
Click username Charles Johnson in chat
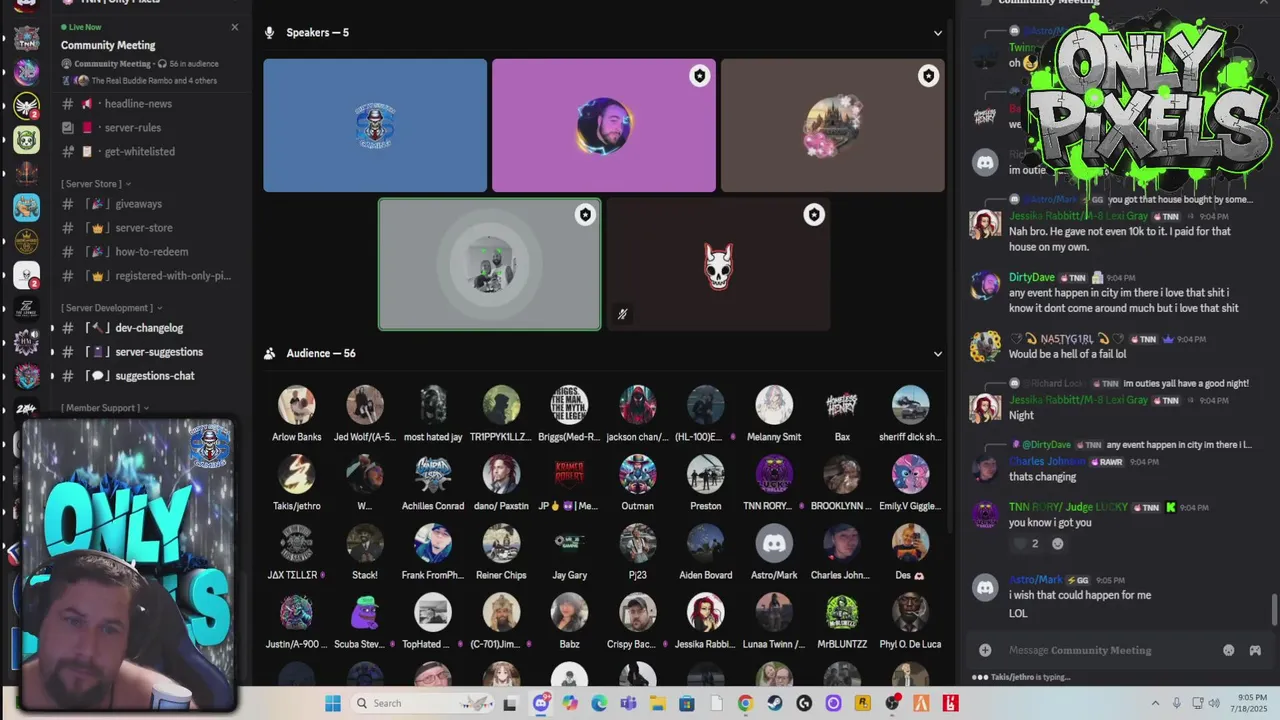[x=1047, y=462]
